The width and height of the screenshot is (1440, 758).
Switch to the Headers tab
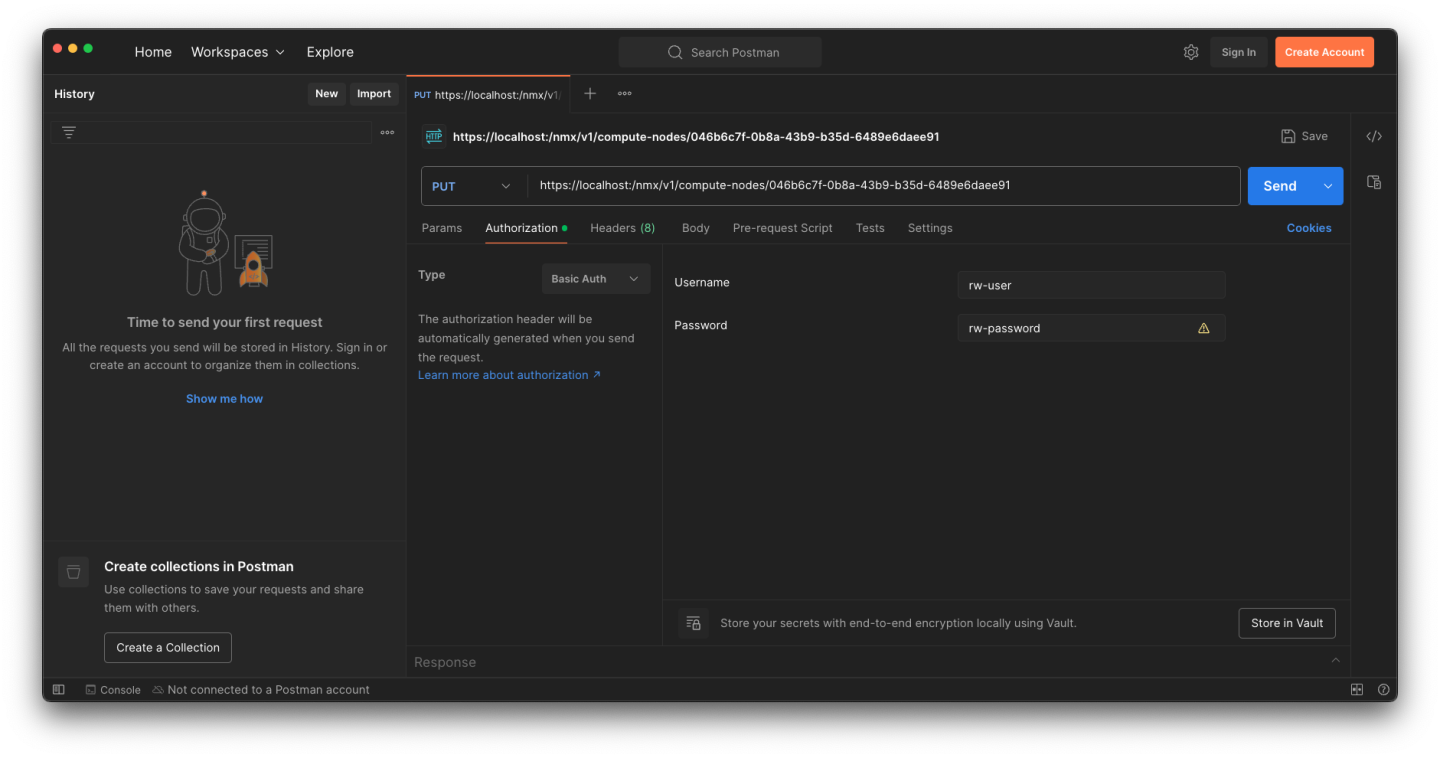621,228
